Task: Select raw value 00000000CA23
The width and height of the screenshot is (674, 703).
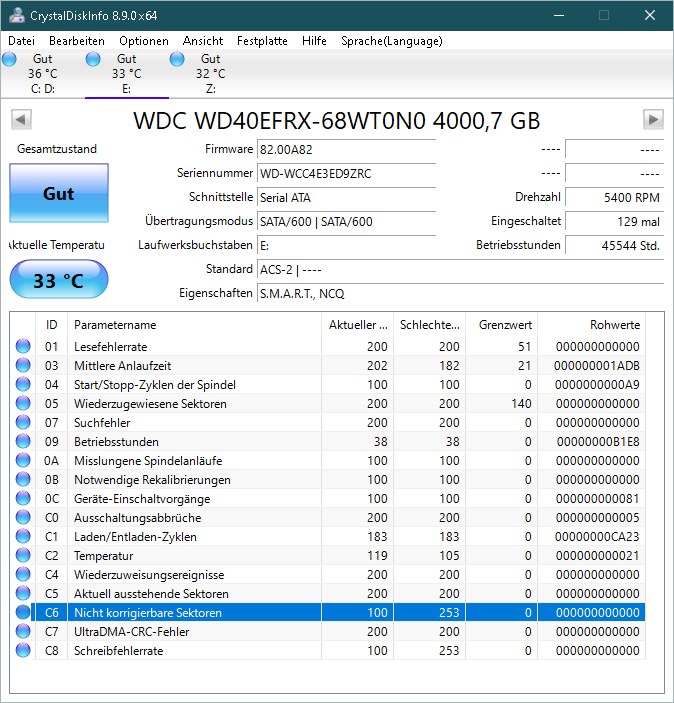Action: 597,537
